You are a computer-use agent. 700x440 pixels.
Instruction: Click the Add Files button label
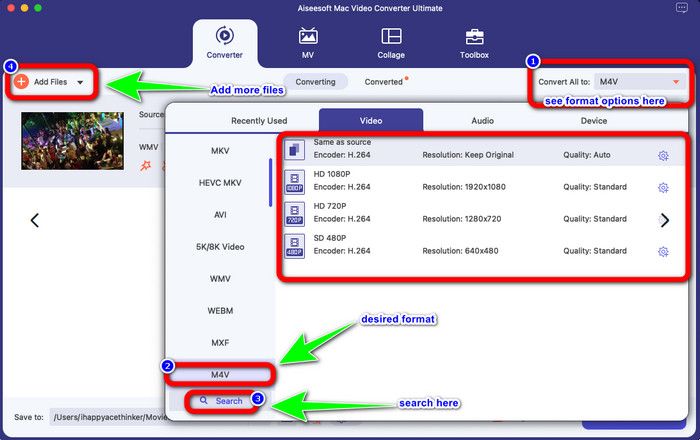pos(50,82)
